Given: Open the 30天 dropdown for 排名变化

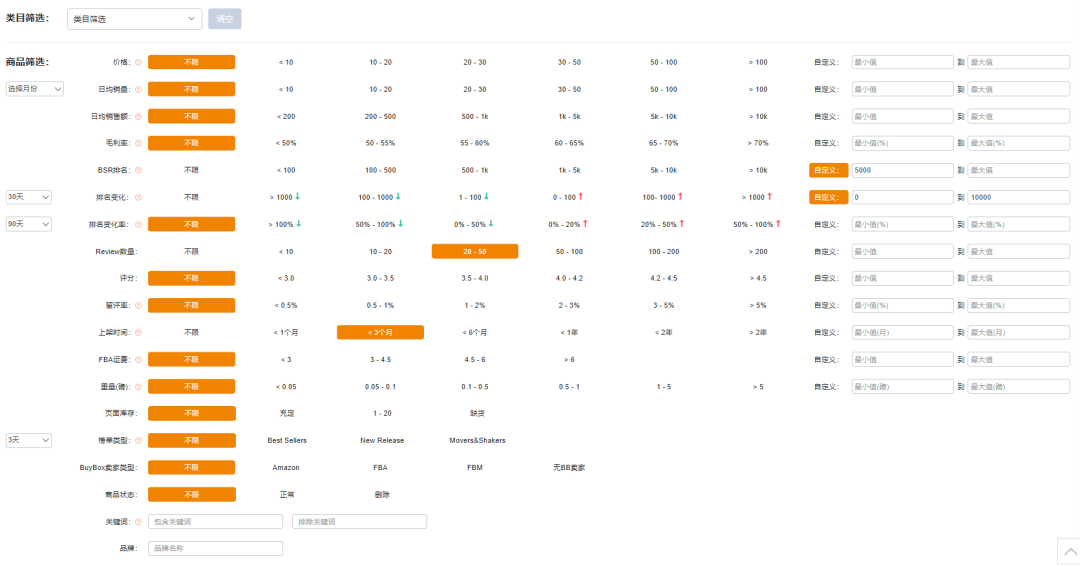Looking at the screenshot, I should point(28,197).
